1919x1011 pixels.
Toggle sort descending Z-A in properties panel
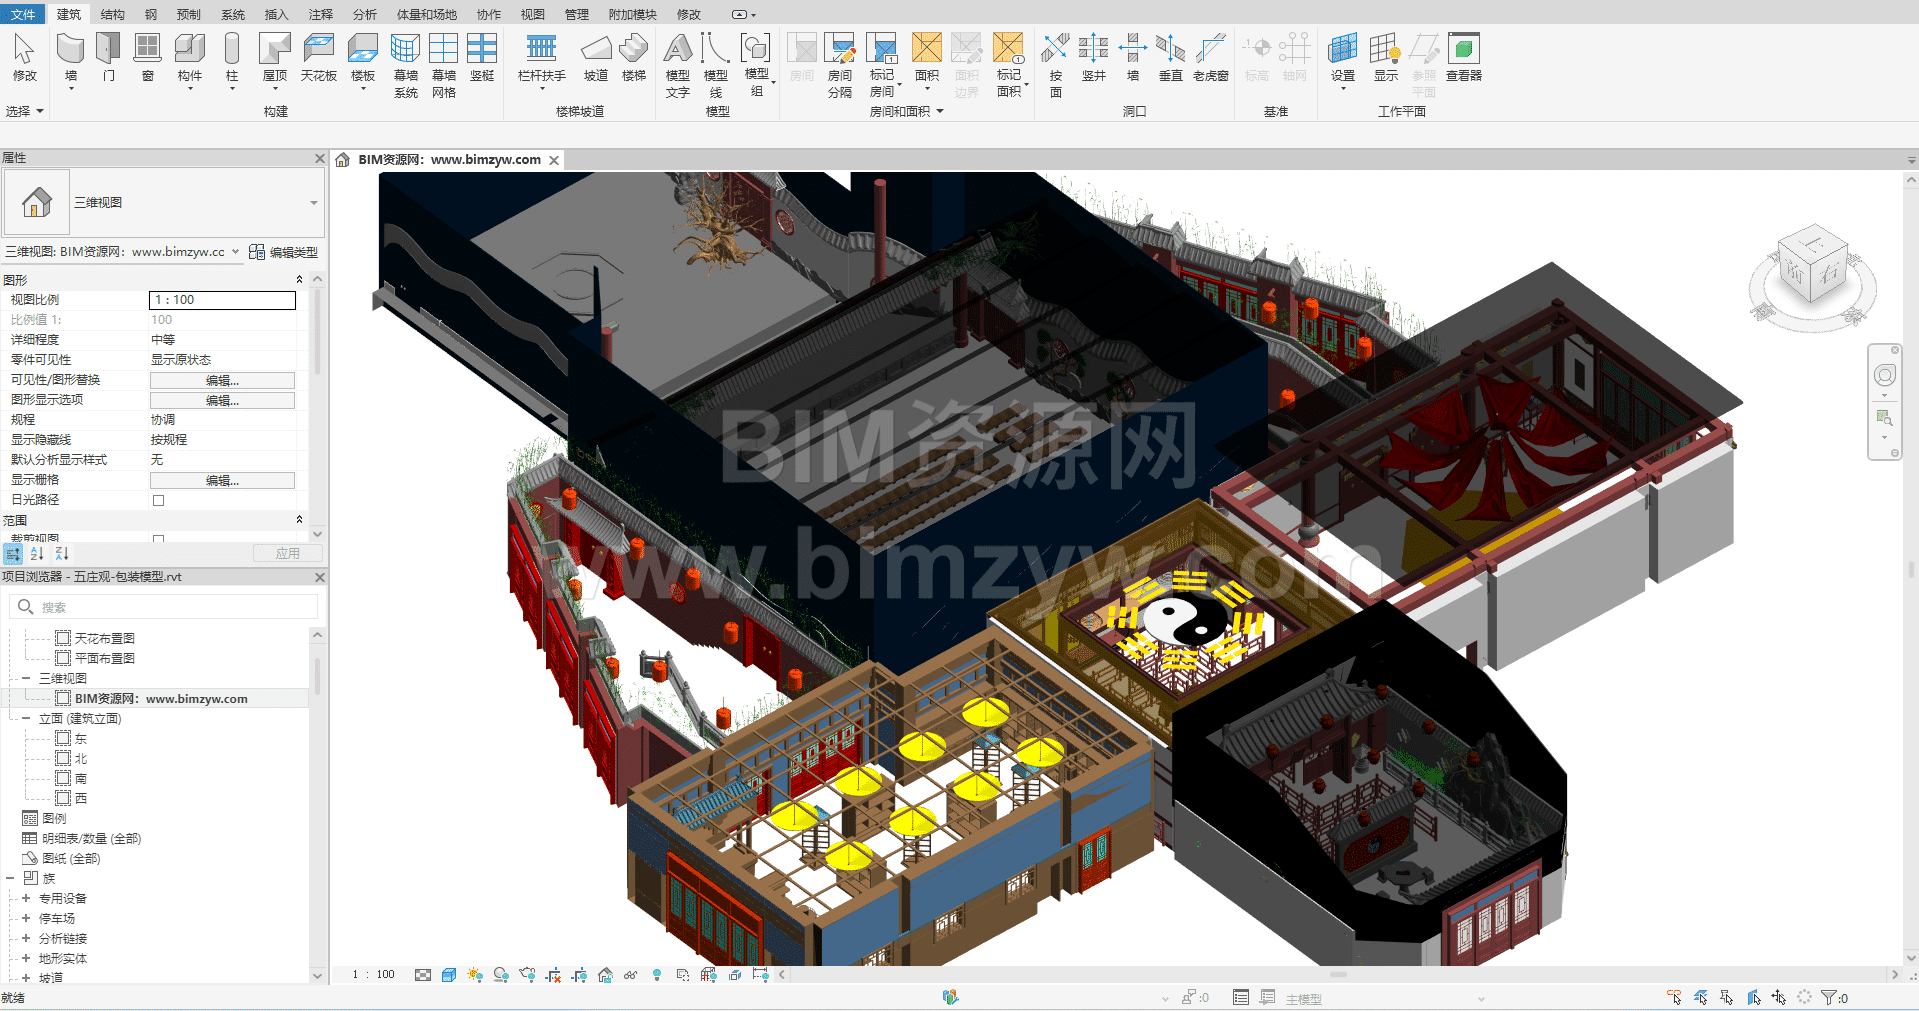coord(61,553)
